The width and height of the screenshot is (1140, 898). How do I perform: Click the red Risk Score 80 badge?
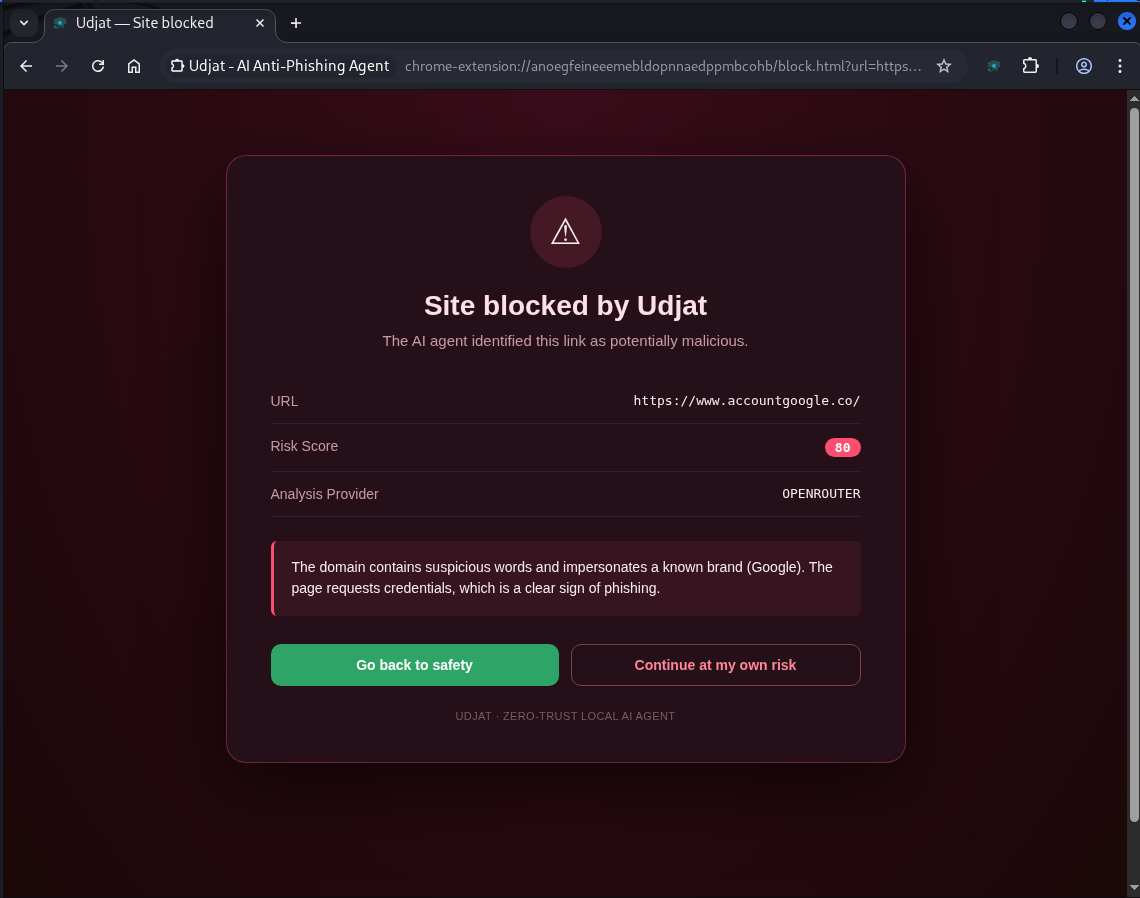tap(842, 447)
